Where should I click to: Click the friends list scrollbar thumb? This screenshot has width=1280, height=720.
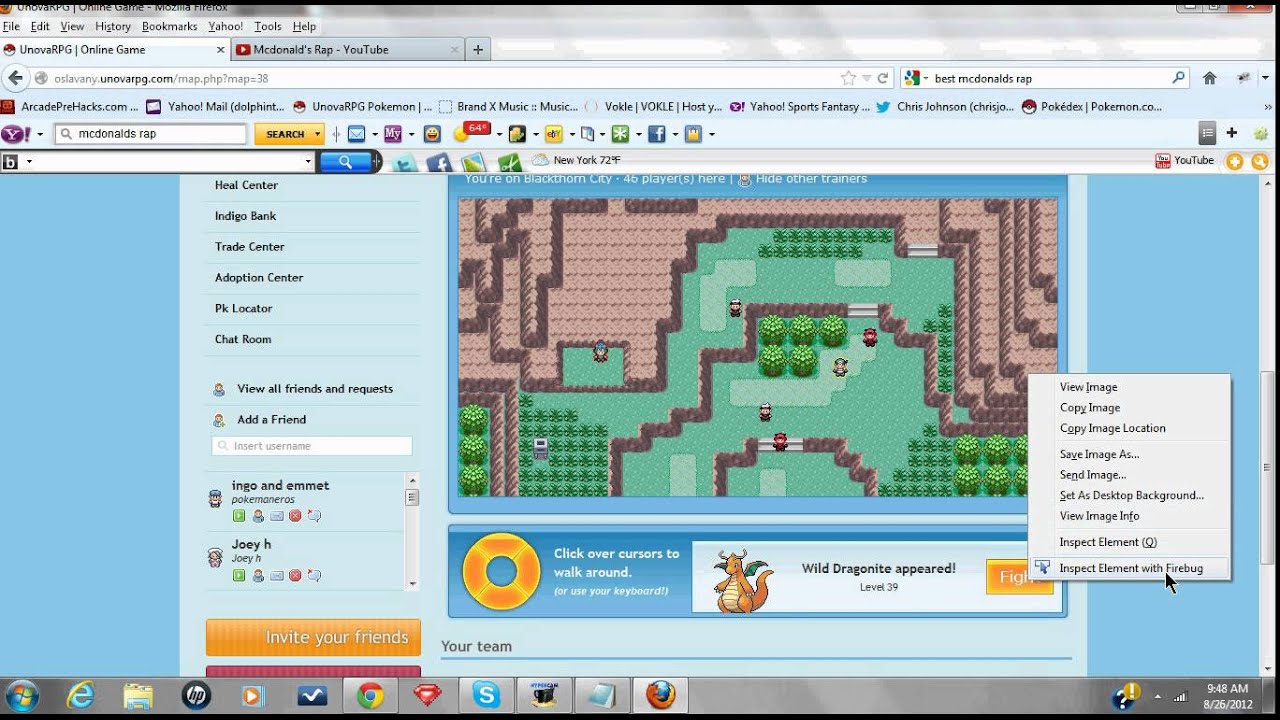pyautogui.click(x=412, y=496)
